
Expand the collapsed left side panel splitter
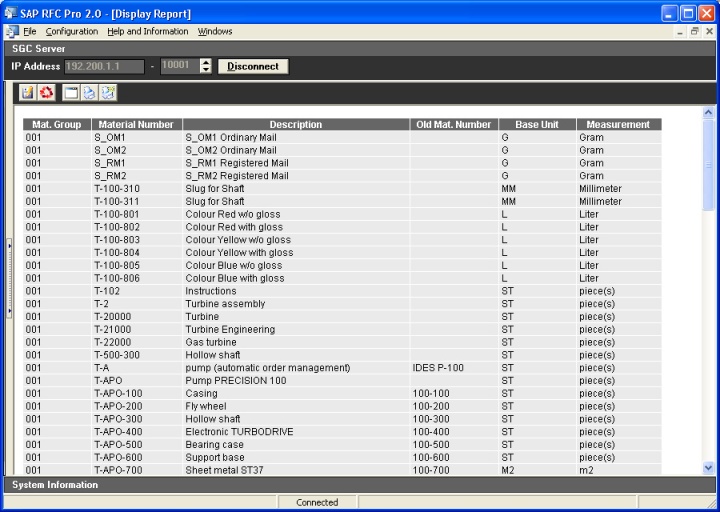[x=9, y=277]
